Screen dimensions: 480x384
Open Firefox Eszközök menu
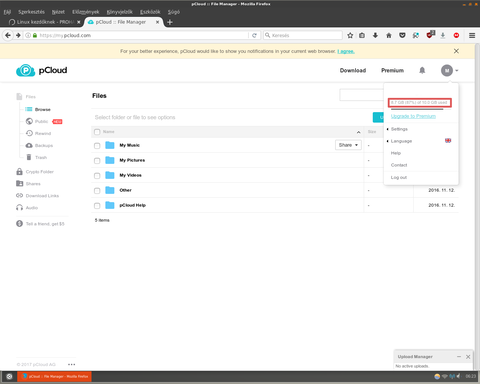click(150, 12)
